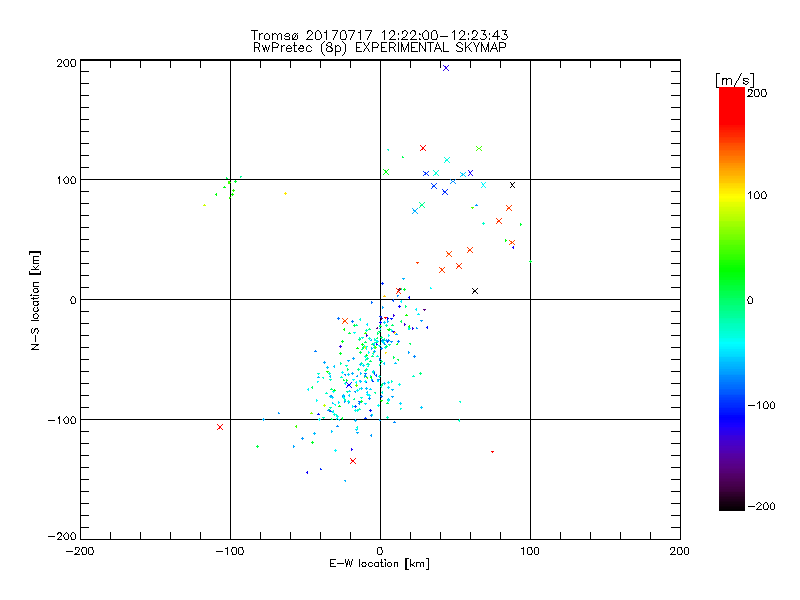Screen dimensions: 800x600
Task: Select the colorbar tick label '-100'
Action: pyautogui.click(x=761, y=406)
